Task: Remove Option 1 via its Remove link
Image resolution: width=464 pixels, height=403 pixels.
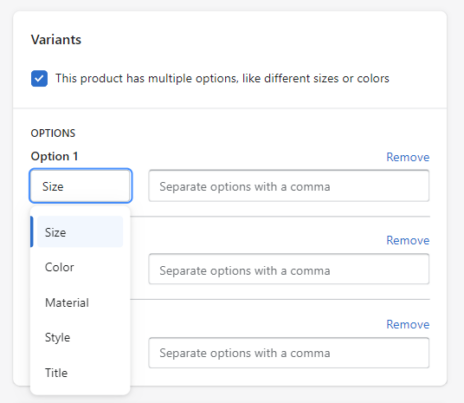Action: (x=408, y=157)
